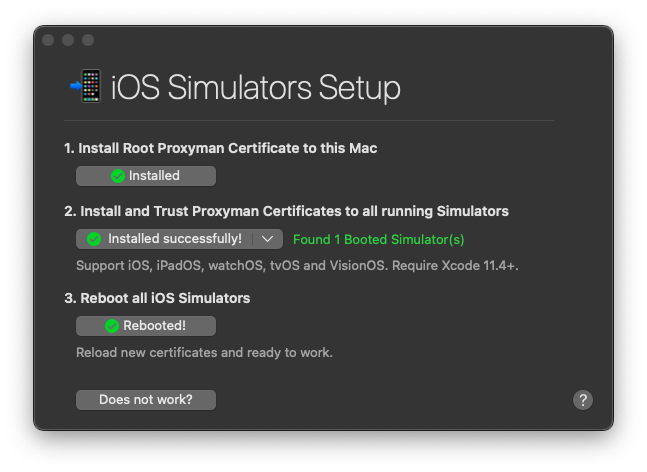Viewport: 647px width, 472px height.
Task: Open the Does not work? help
Action: (x=146, y=400)
